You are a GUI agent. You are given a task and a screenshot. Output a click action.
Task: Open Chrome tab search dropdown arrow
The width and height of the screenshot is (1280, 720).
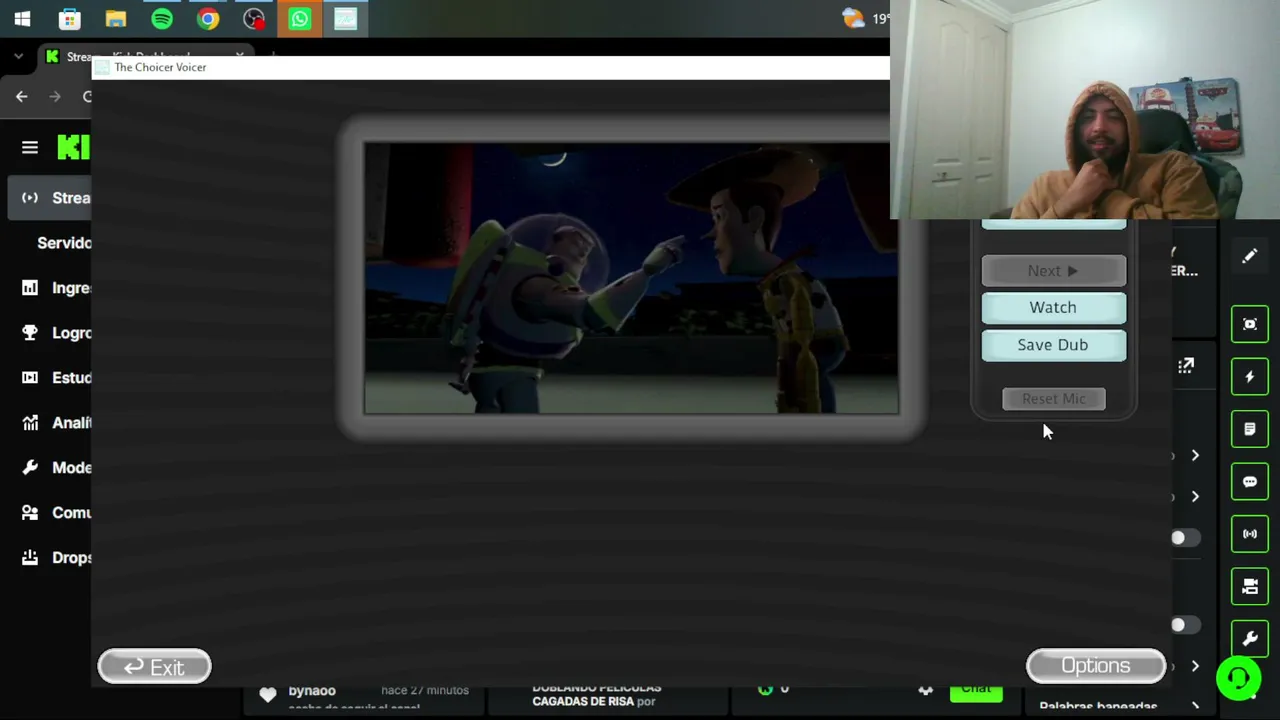click(x=18, y=57)
